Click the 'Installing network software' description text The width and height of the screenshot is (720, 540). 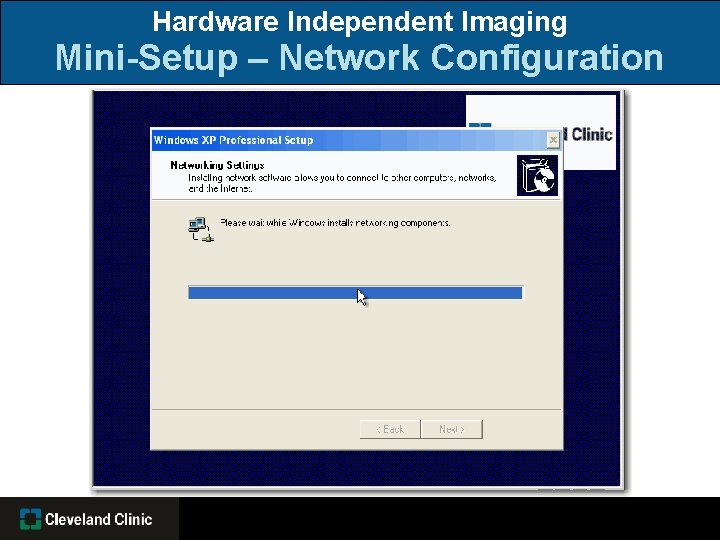[x=342, y=183]
